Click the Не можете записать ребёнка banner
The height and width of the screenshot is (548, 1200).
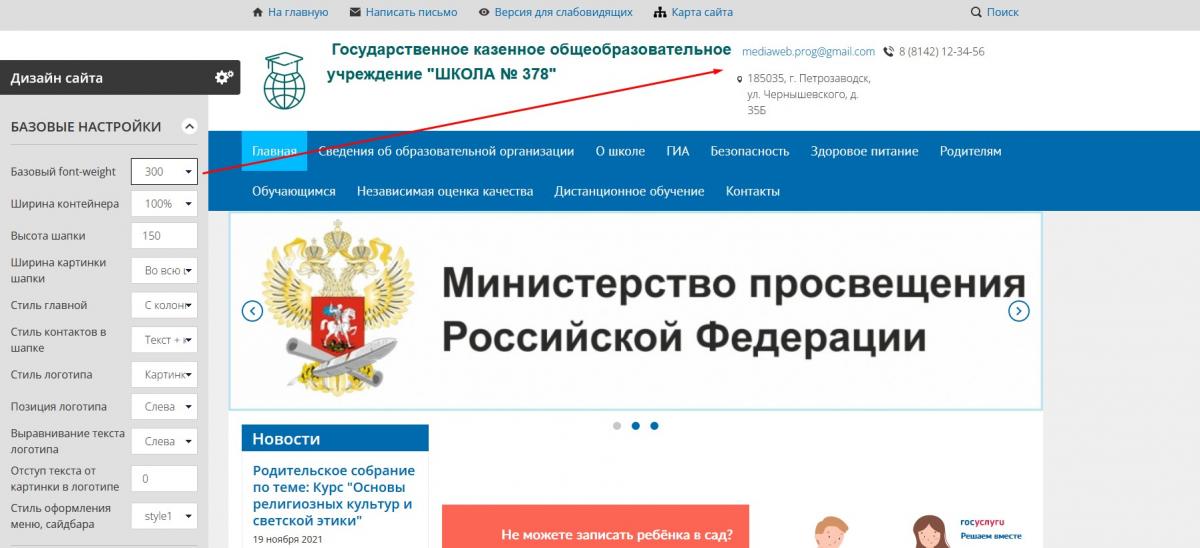pos(595,526)
